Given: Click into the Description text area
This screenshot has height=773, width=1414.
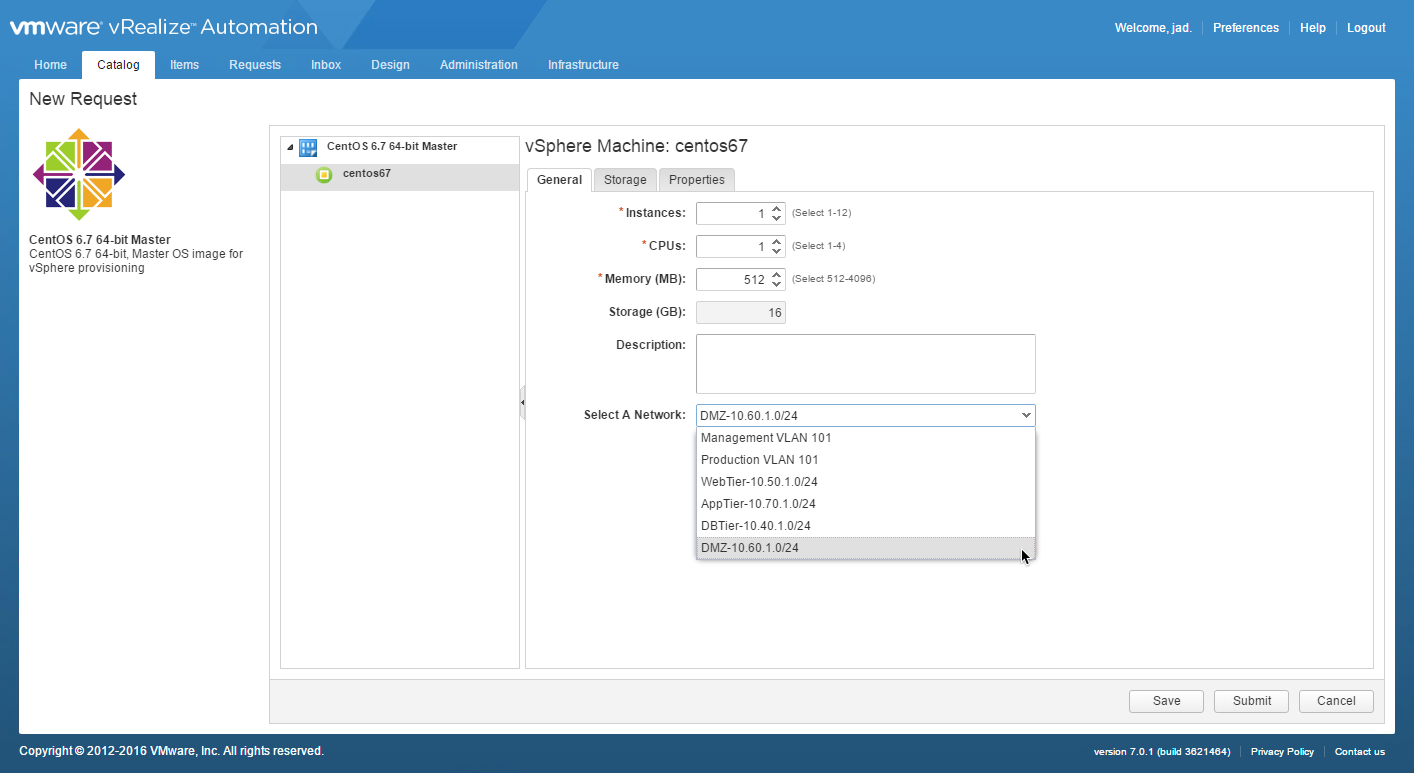Looking at the screenshot, I should [866, 364].
